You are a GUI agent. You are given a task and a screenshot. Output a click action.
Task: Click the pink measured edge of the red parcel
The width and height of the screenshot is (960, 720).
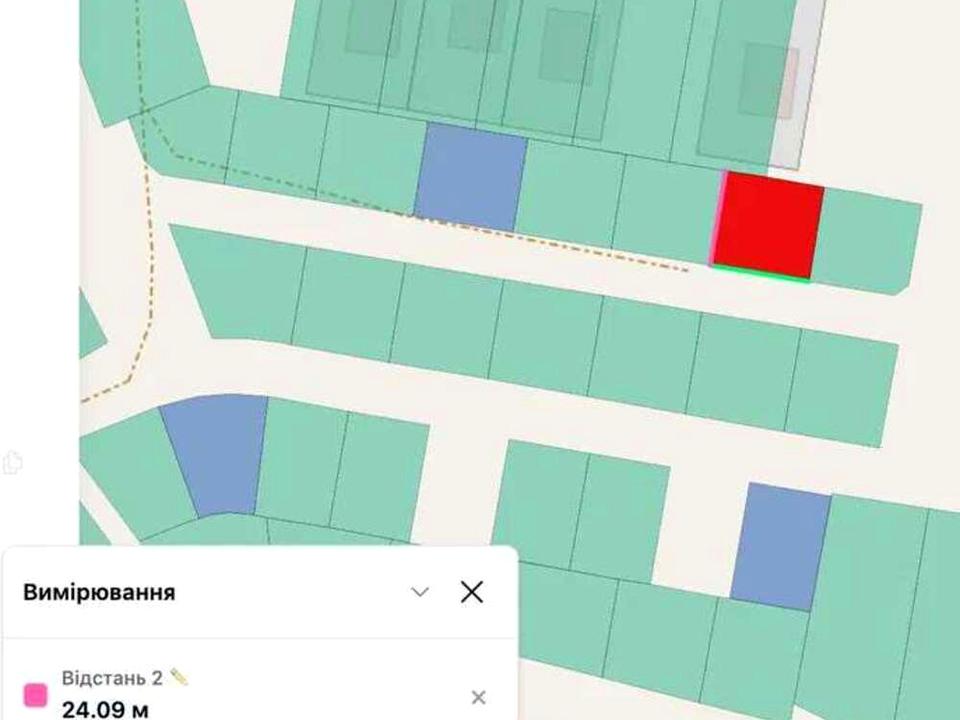click(718, 219)
